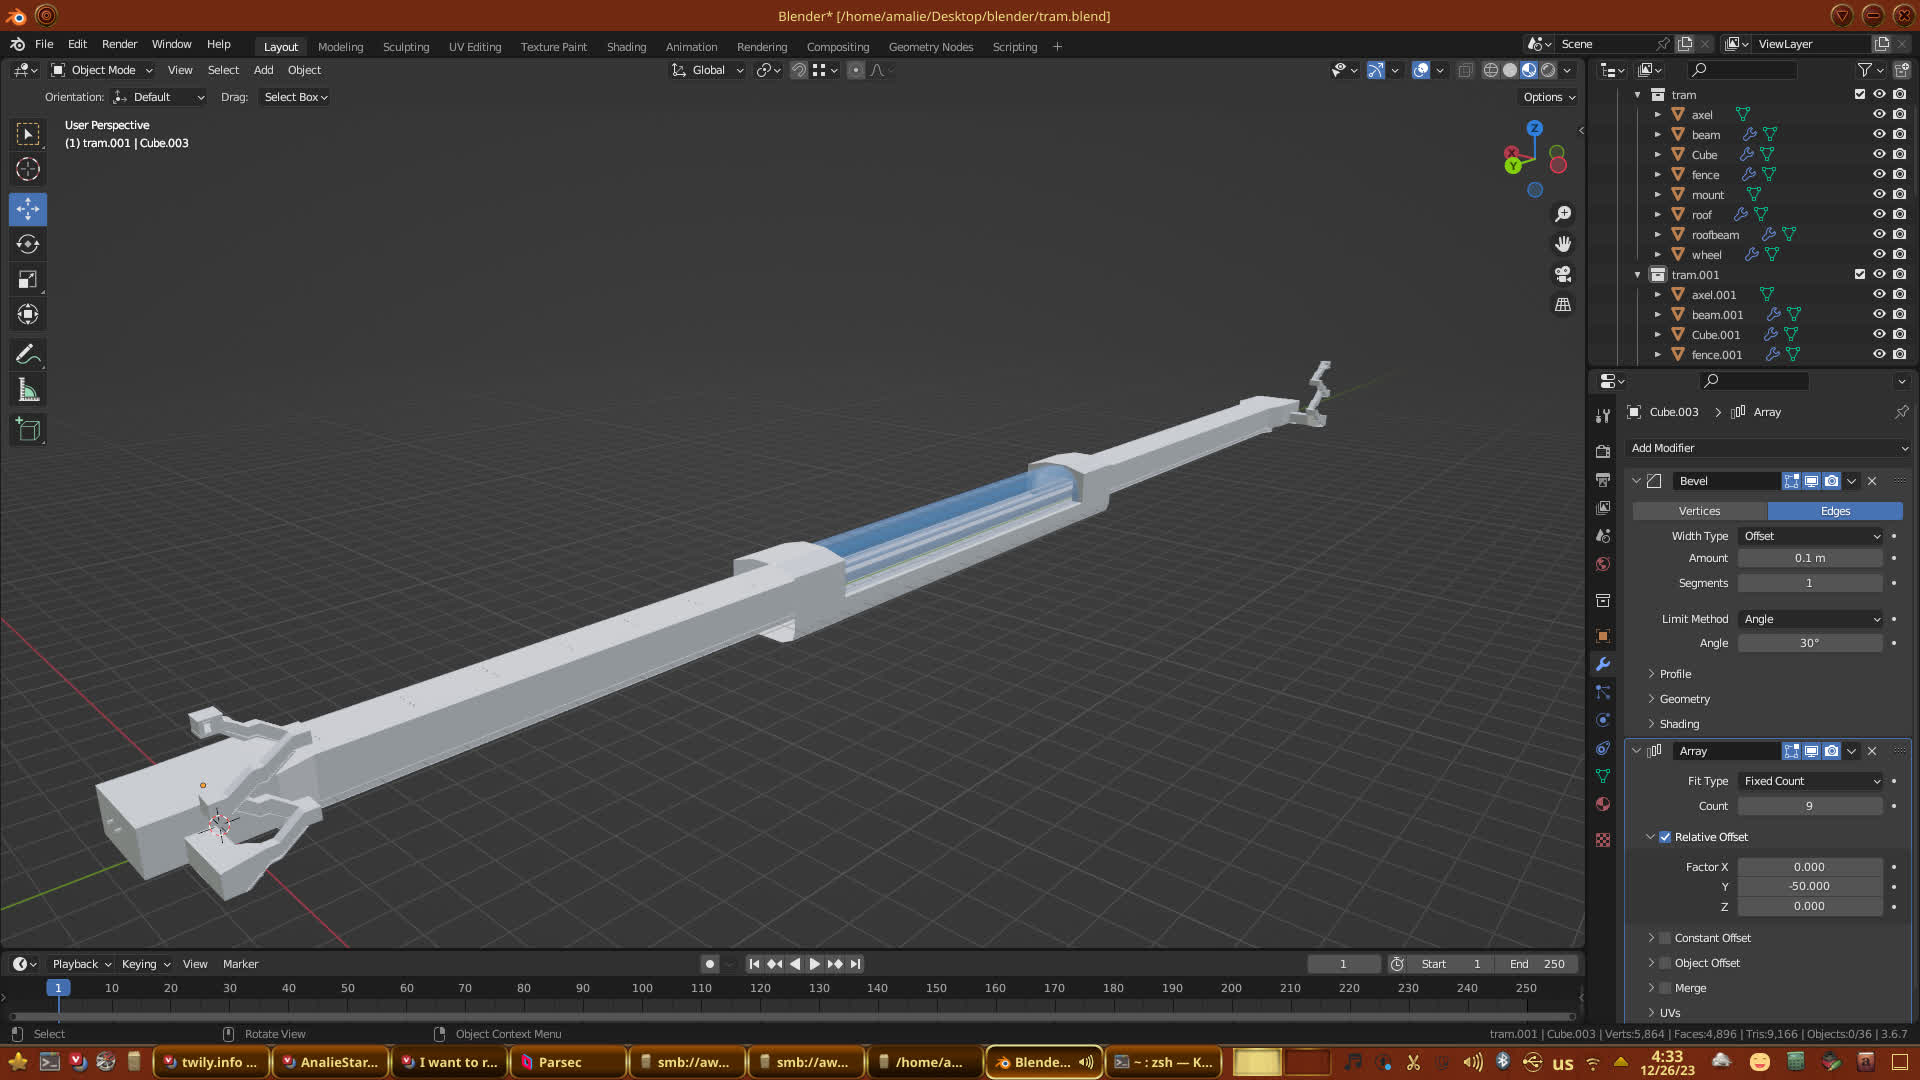Toggle camera view in the viewport
The height and width of the screenshot is (1080, 1920).
coord(1563,274)
